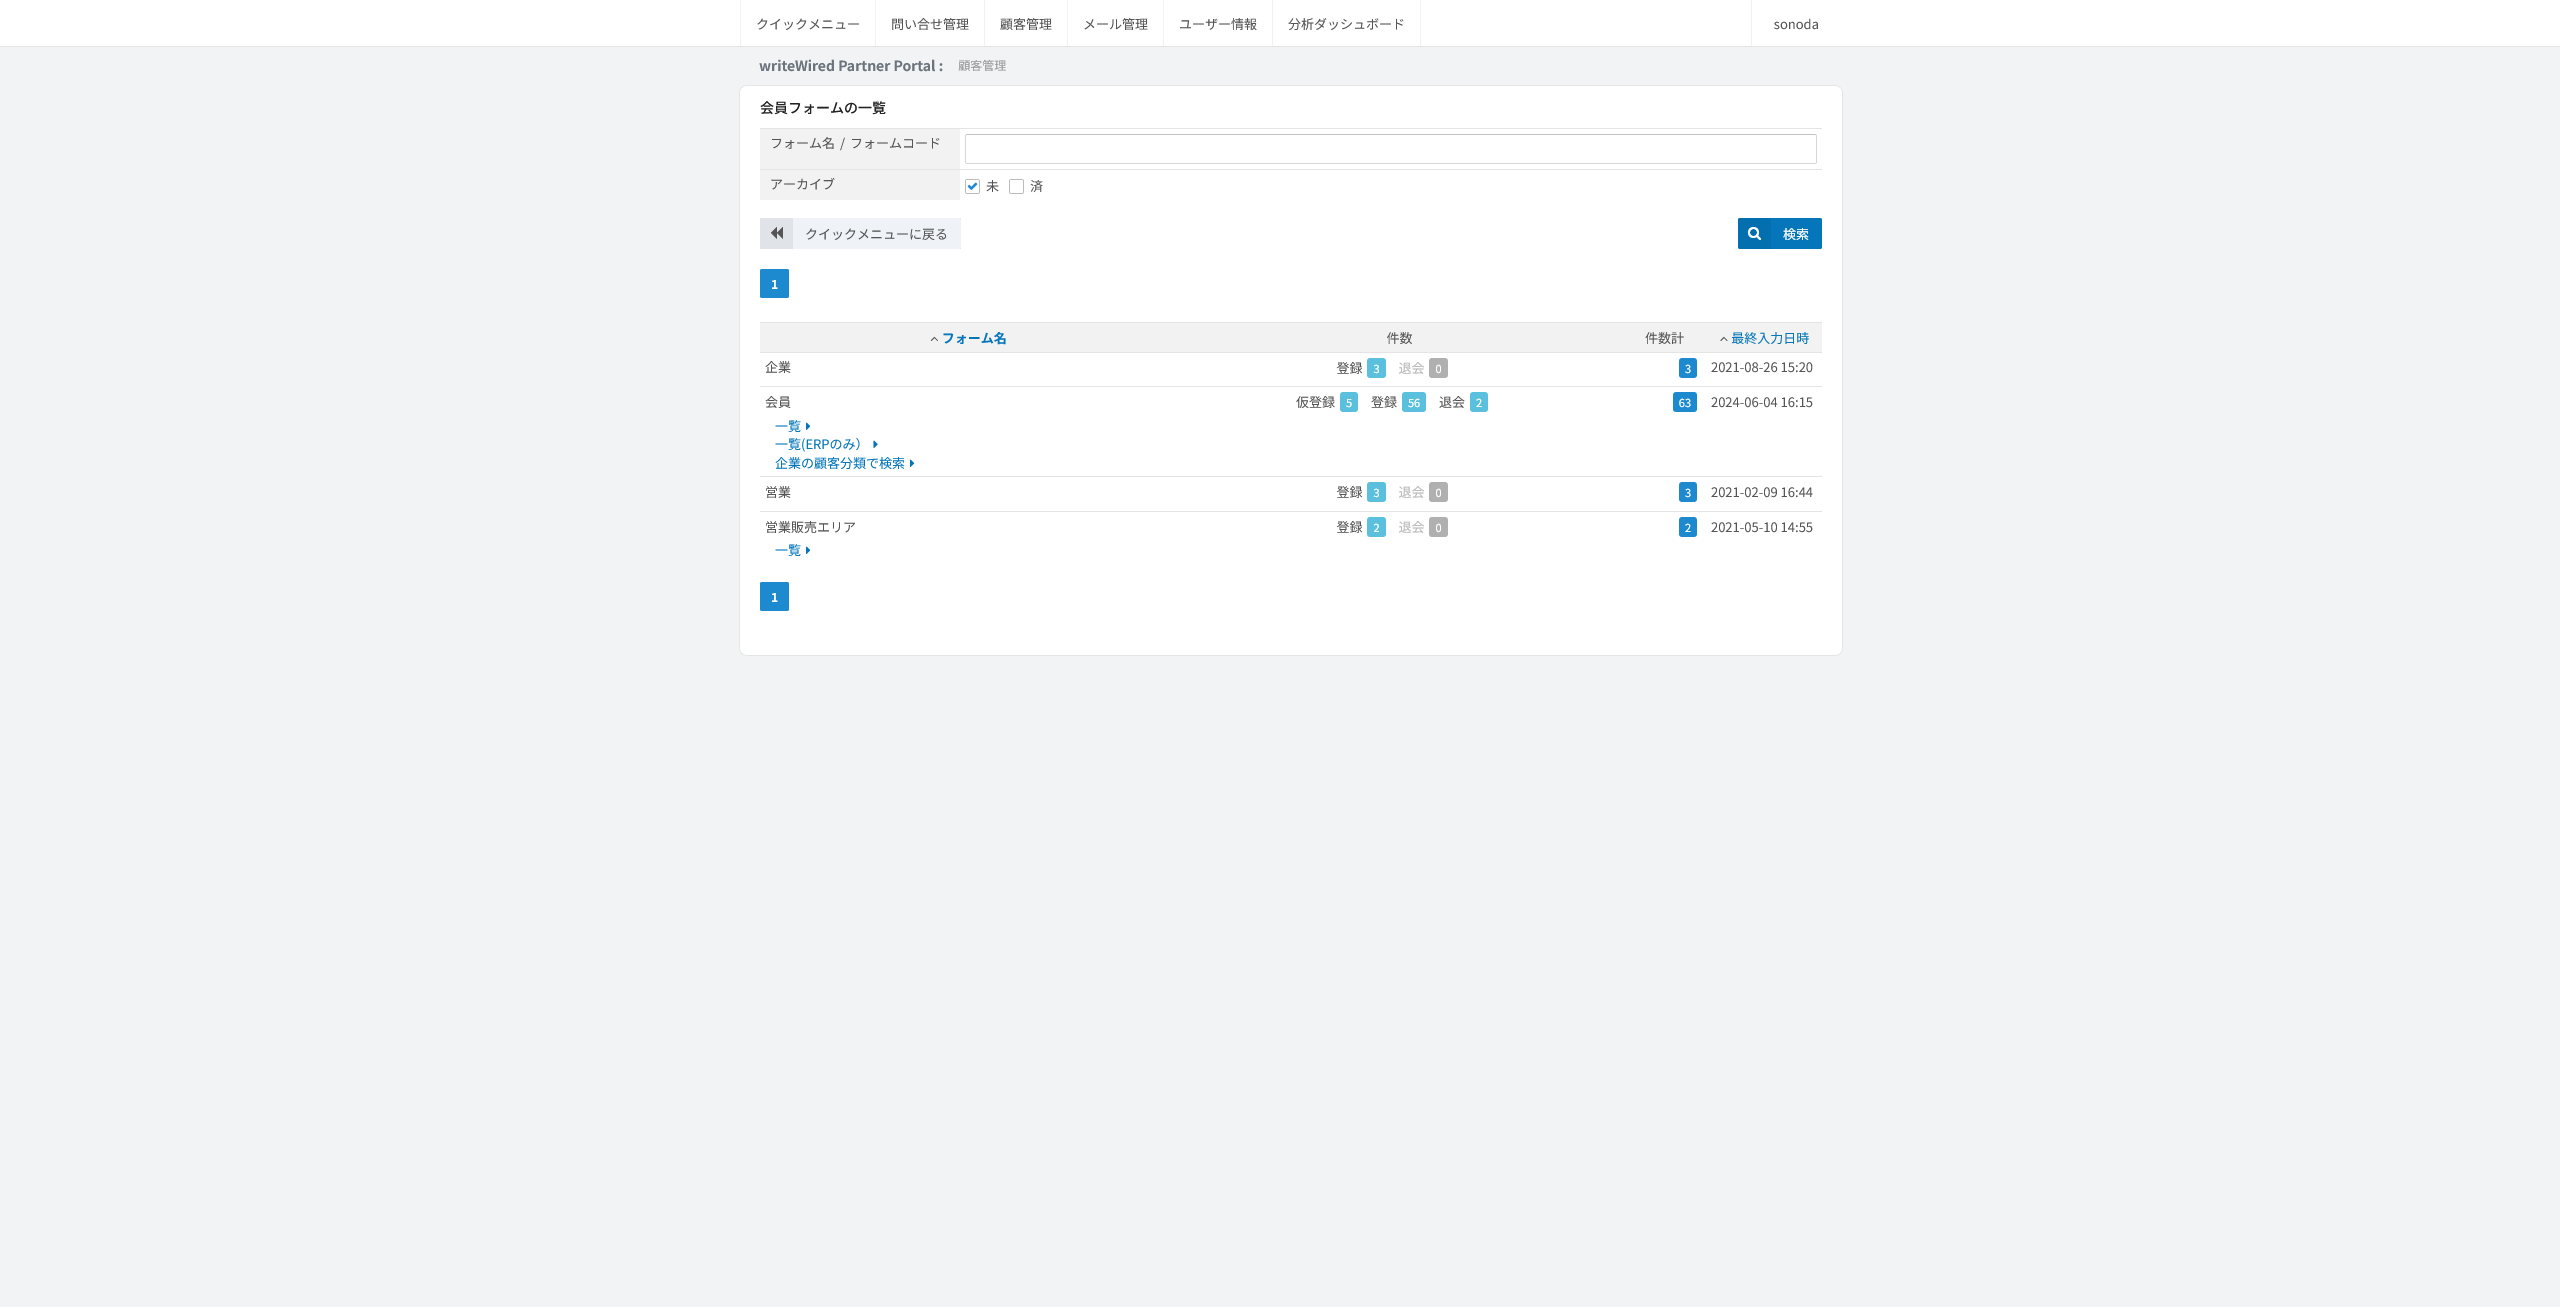Open 企業の顧客分類で検索 link
The image size is (2560, 1307).
844,463
